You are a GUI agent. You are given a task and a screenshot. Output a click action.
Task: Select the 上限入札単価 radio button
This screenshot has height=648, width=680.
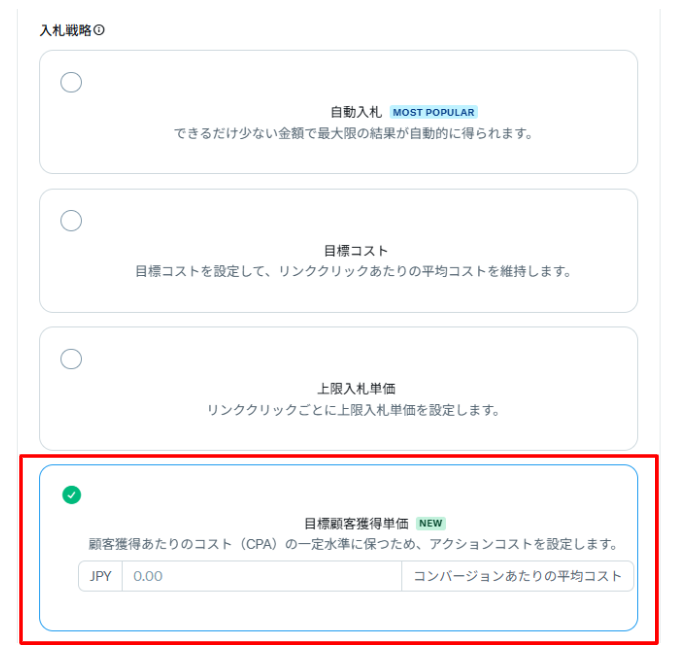pos(71,359)
